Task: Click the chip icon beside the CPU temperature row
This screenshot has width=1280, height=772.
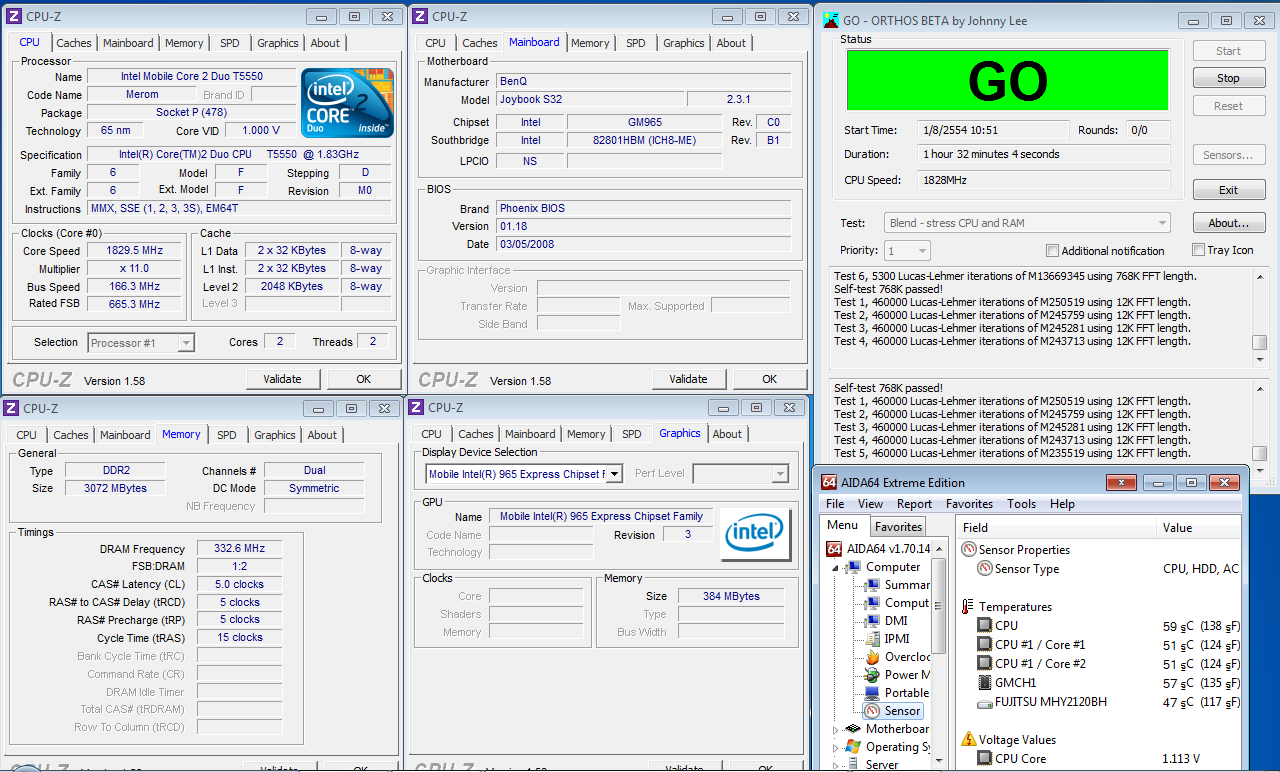Action: pyautogui.click(x=985, y=626)
